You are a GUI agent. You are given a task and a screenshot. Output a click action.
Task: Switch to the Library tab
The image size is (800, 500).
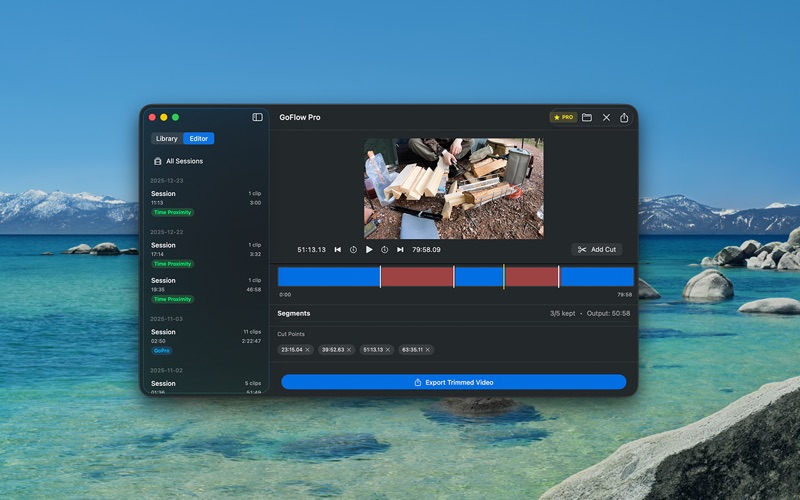(167, 139)
